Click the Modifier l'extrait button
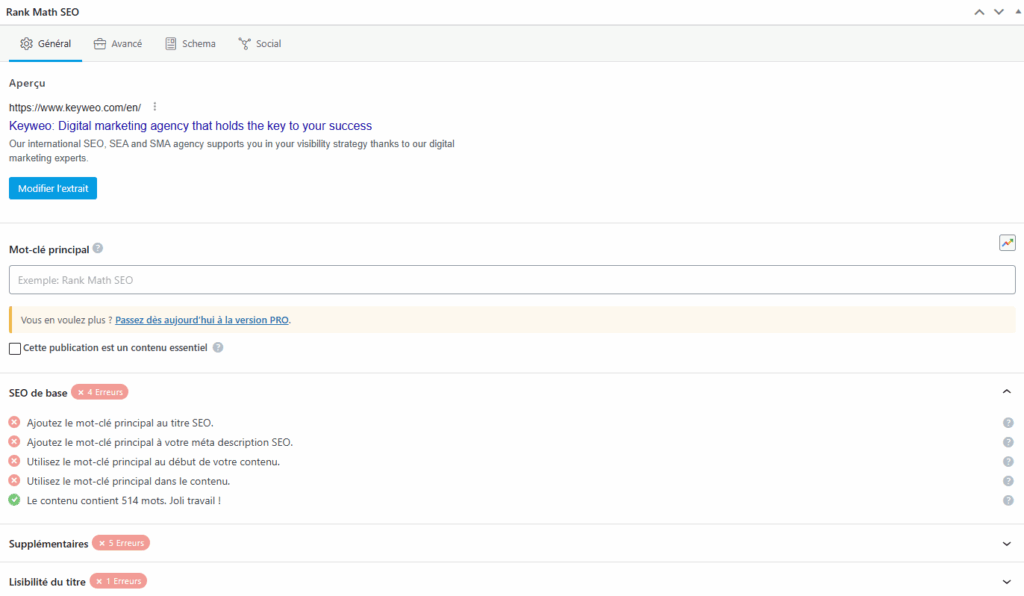The width and height of the screenshot is (1024, 596). click(52, 188)
